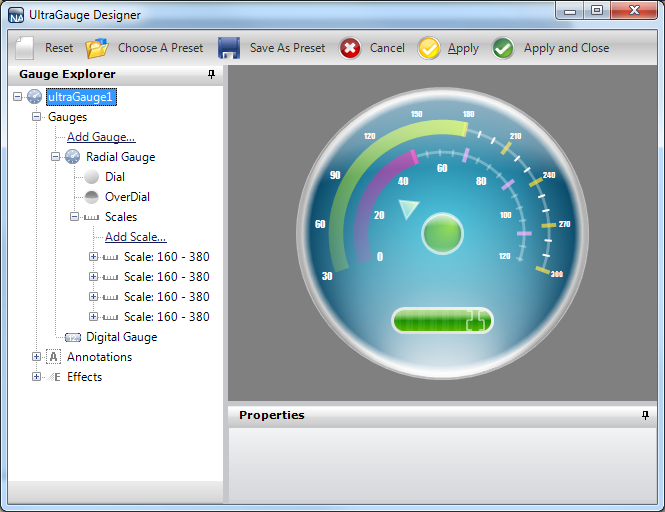The width and height of the screenshot is (665, 512).
Task: Click the Add Gauge... link
Action: 101,137
